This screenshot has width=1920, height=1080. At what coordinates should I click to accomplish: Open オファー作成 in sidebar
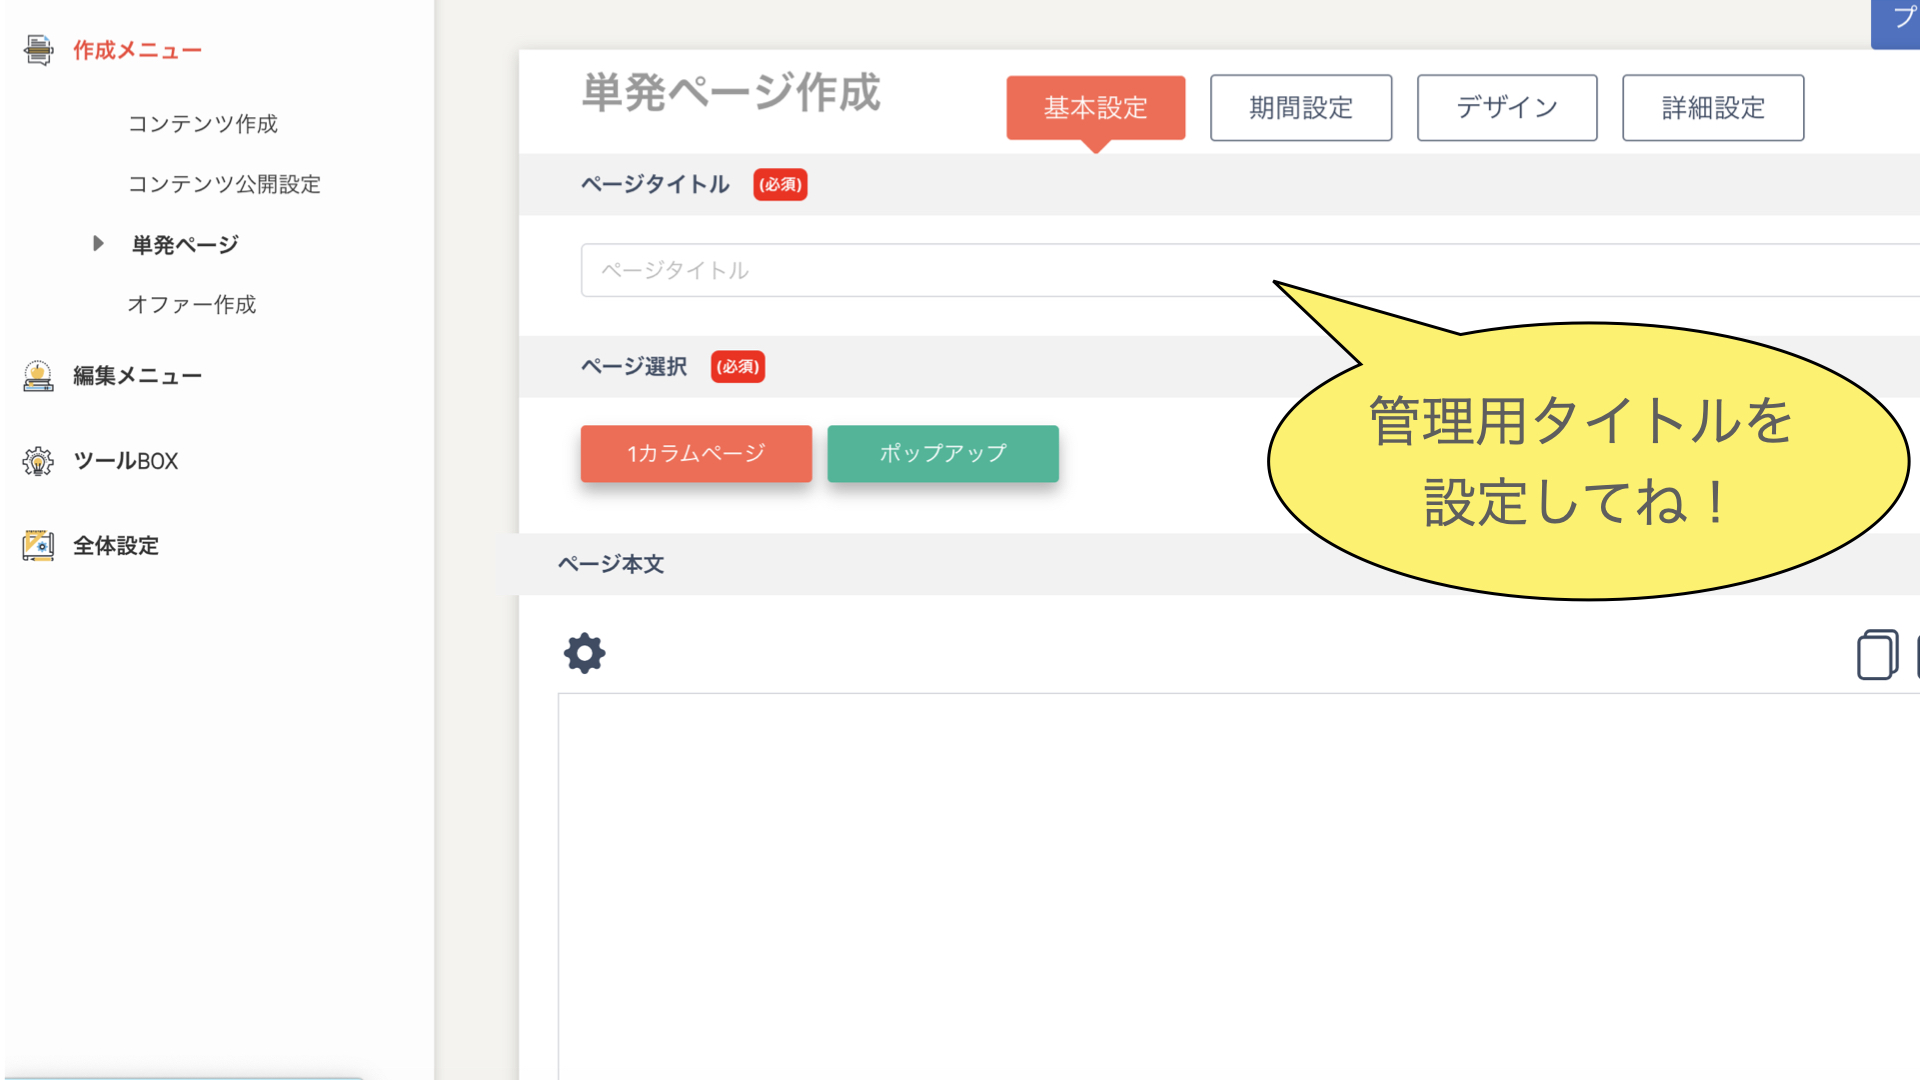coord(191,305)
